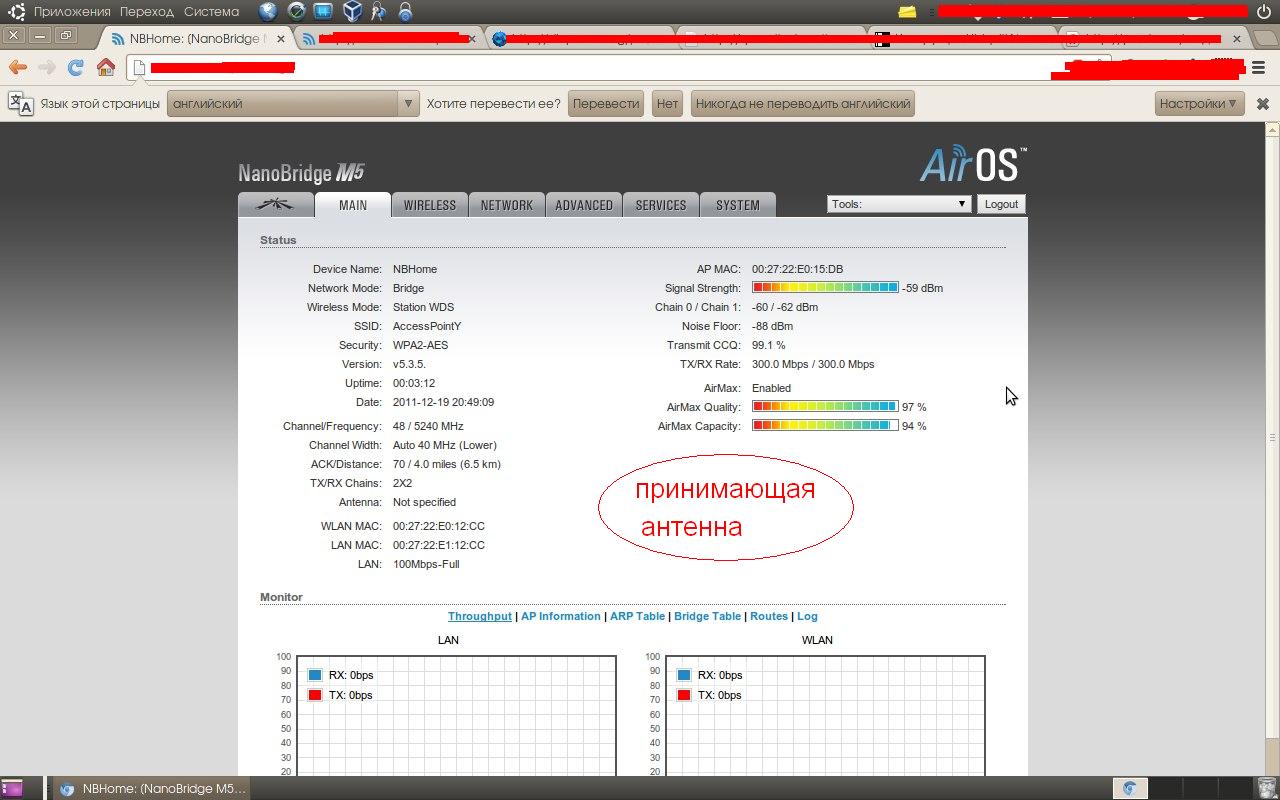Click the SSID value AccessPointY

(x=427, y=326)
